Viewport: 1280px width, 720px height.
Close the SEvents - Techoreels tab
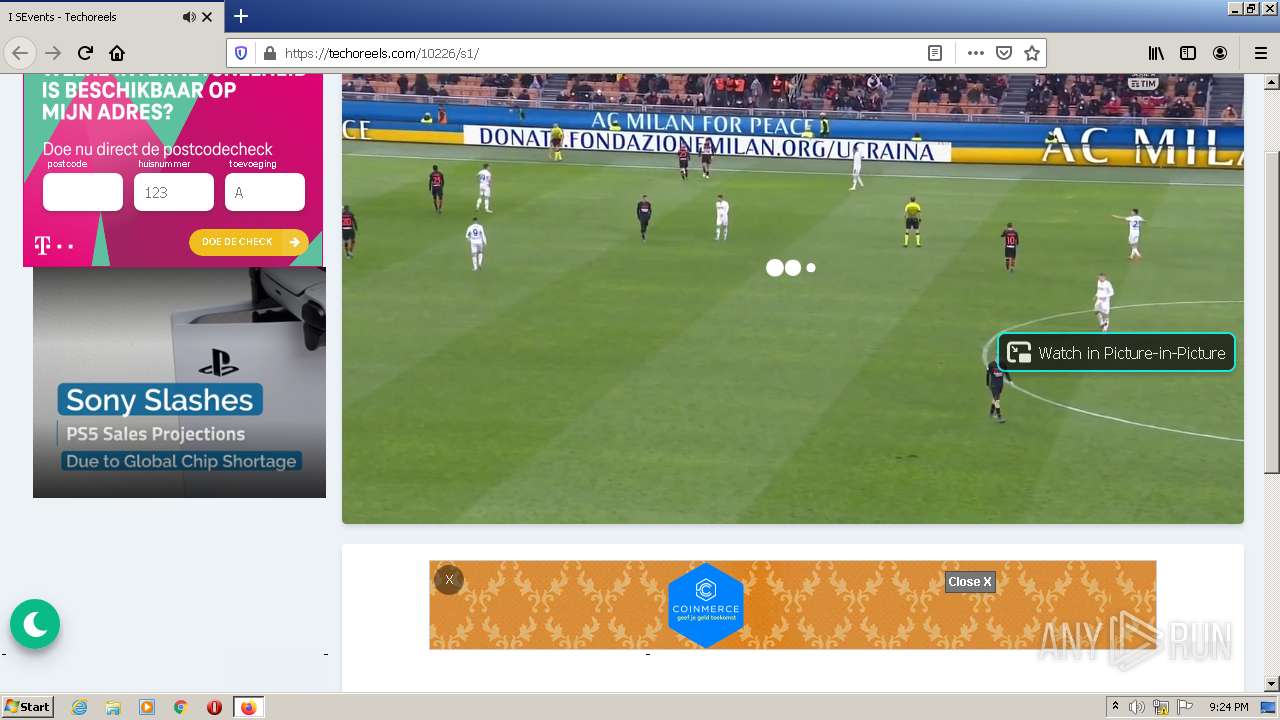point(207,17)
